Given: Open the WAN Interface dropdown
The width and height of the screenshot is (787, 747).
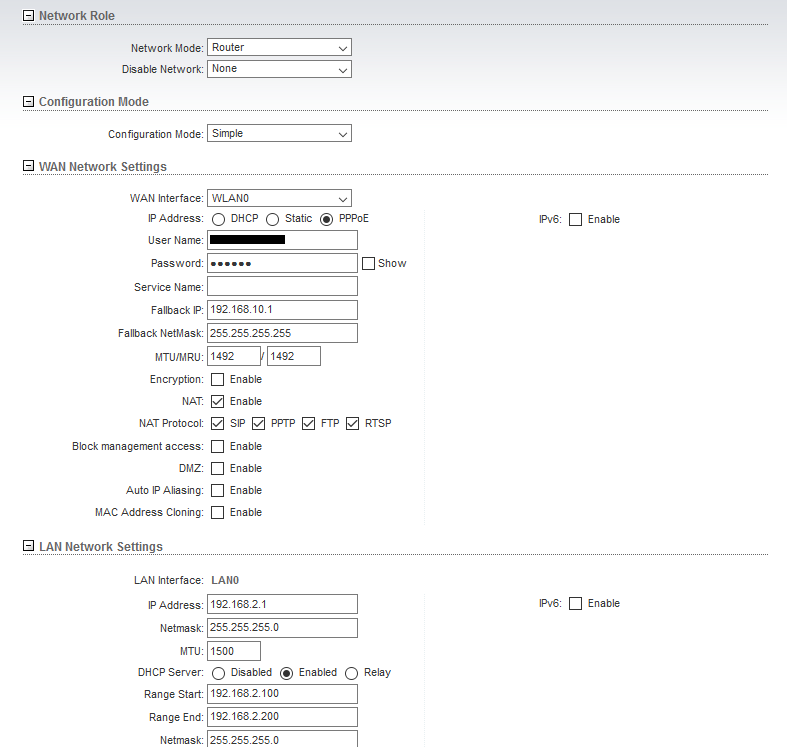Looking at the screenshot, I should tap(279, 198).
